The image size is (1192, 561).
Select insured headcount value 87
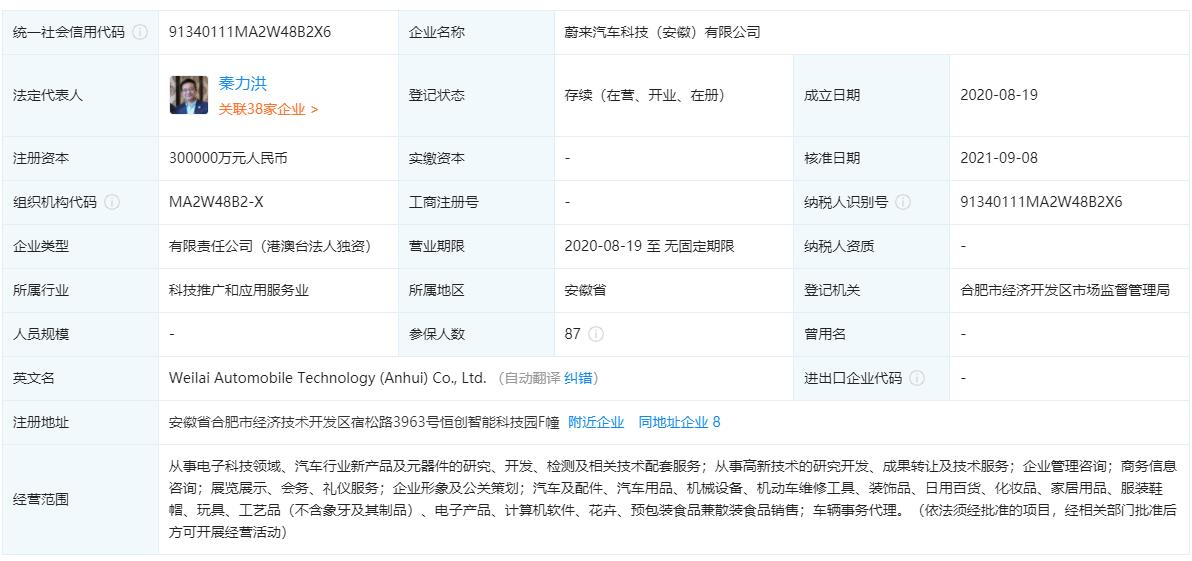(x=572, y=334)
